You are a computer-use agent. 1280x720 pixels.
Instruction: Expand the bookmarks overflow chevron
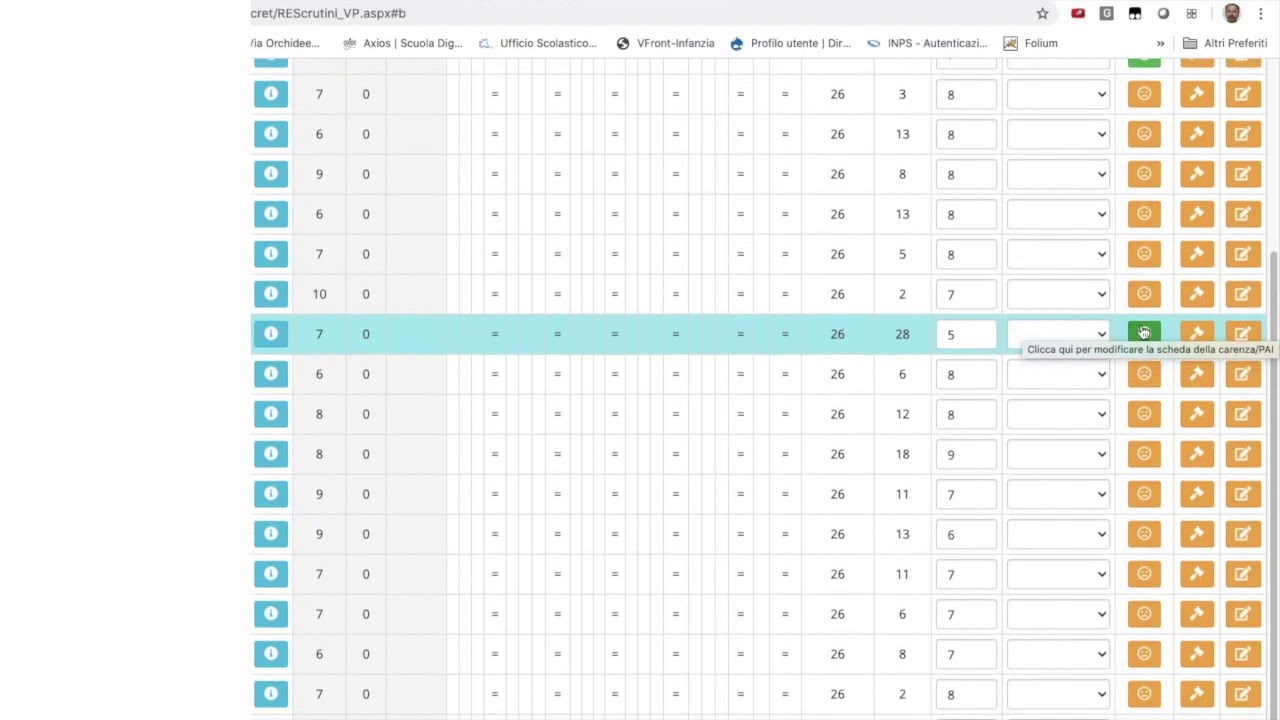tap(1160, 43)
